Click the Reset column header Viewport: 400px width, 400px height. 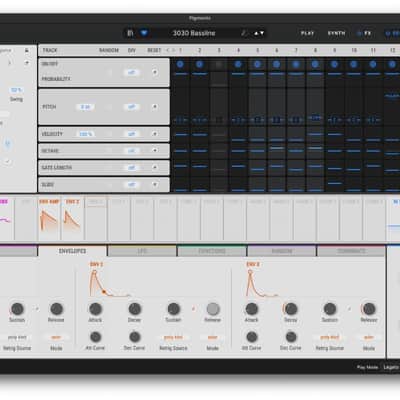pyautogui.click(x=154, y=50)
